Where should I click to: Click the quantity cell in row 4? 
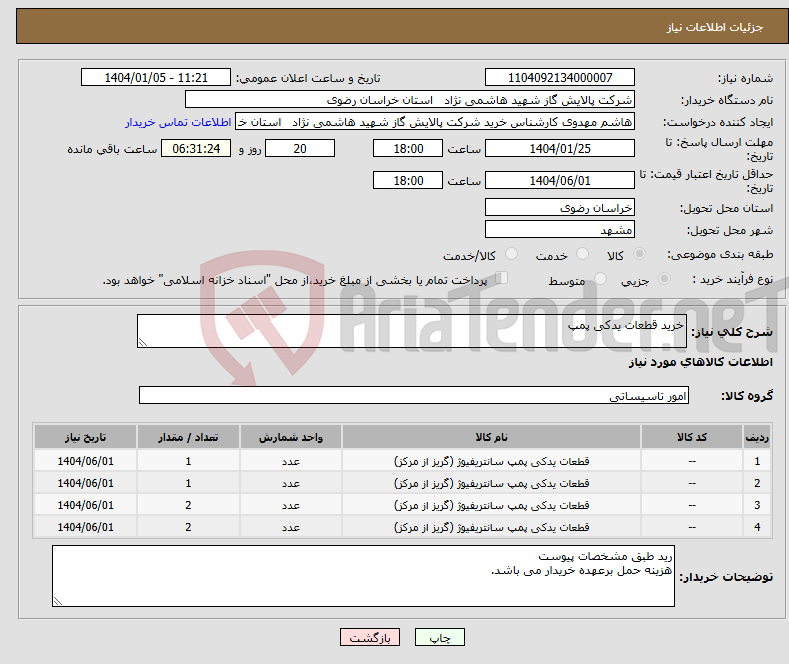click(188, 527)
